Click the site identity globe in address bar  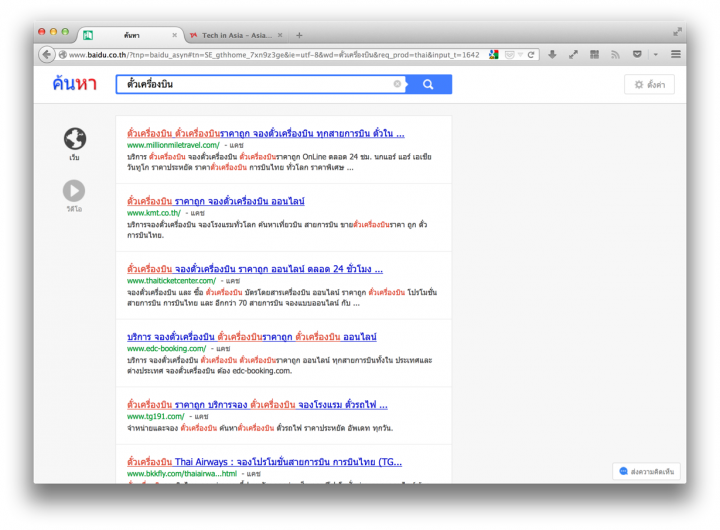62,55
